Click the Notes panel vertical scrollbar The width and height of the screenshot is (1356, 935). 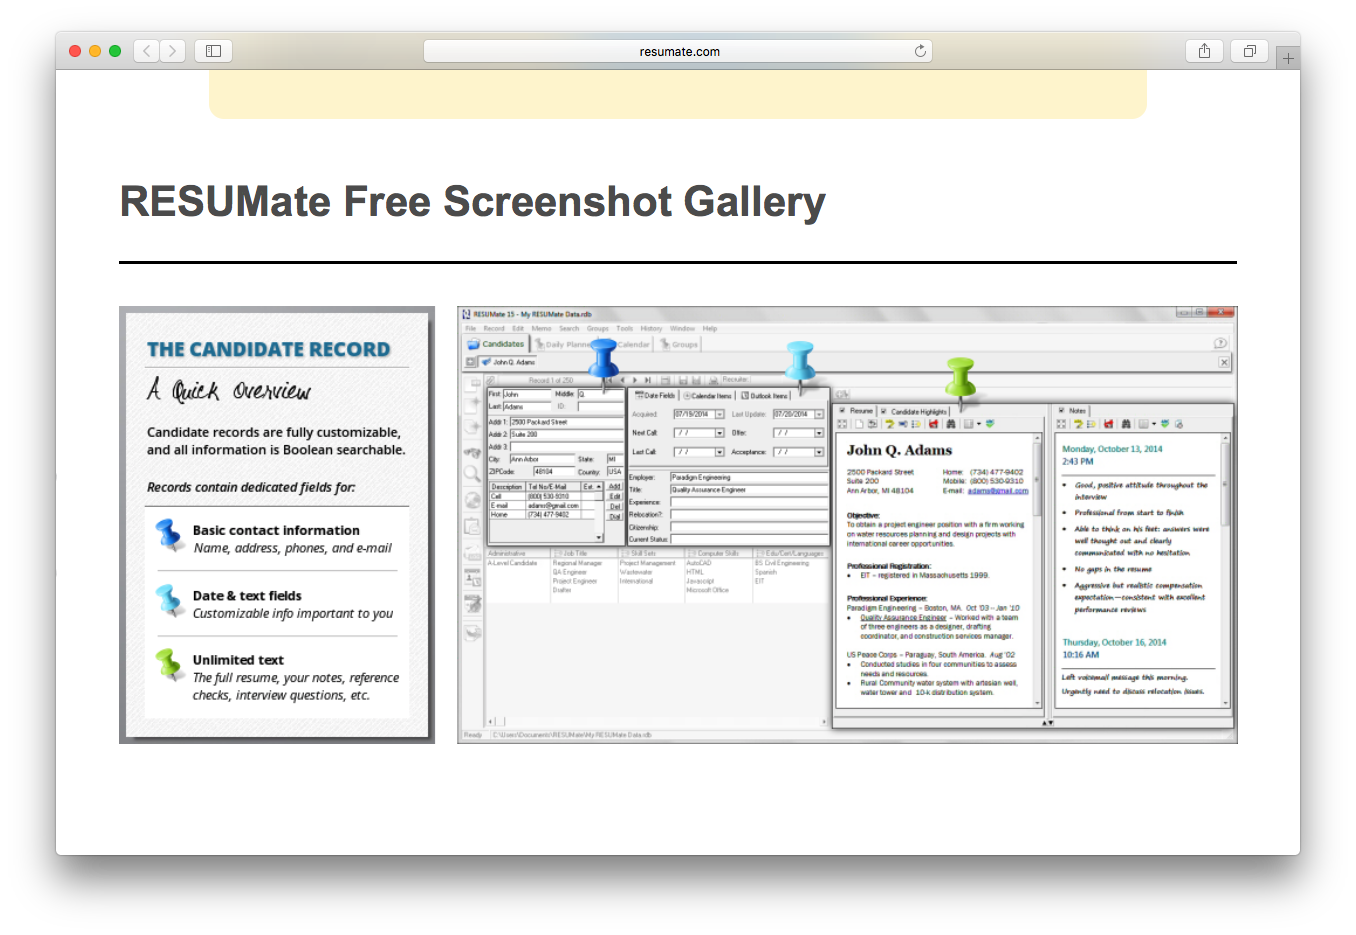(x=1226, y=570)
